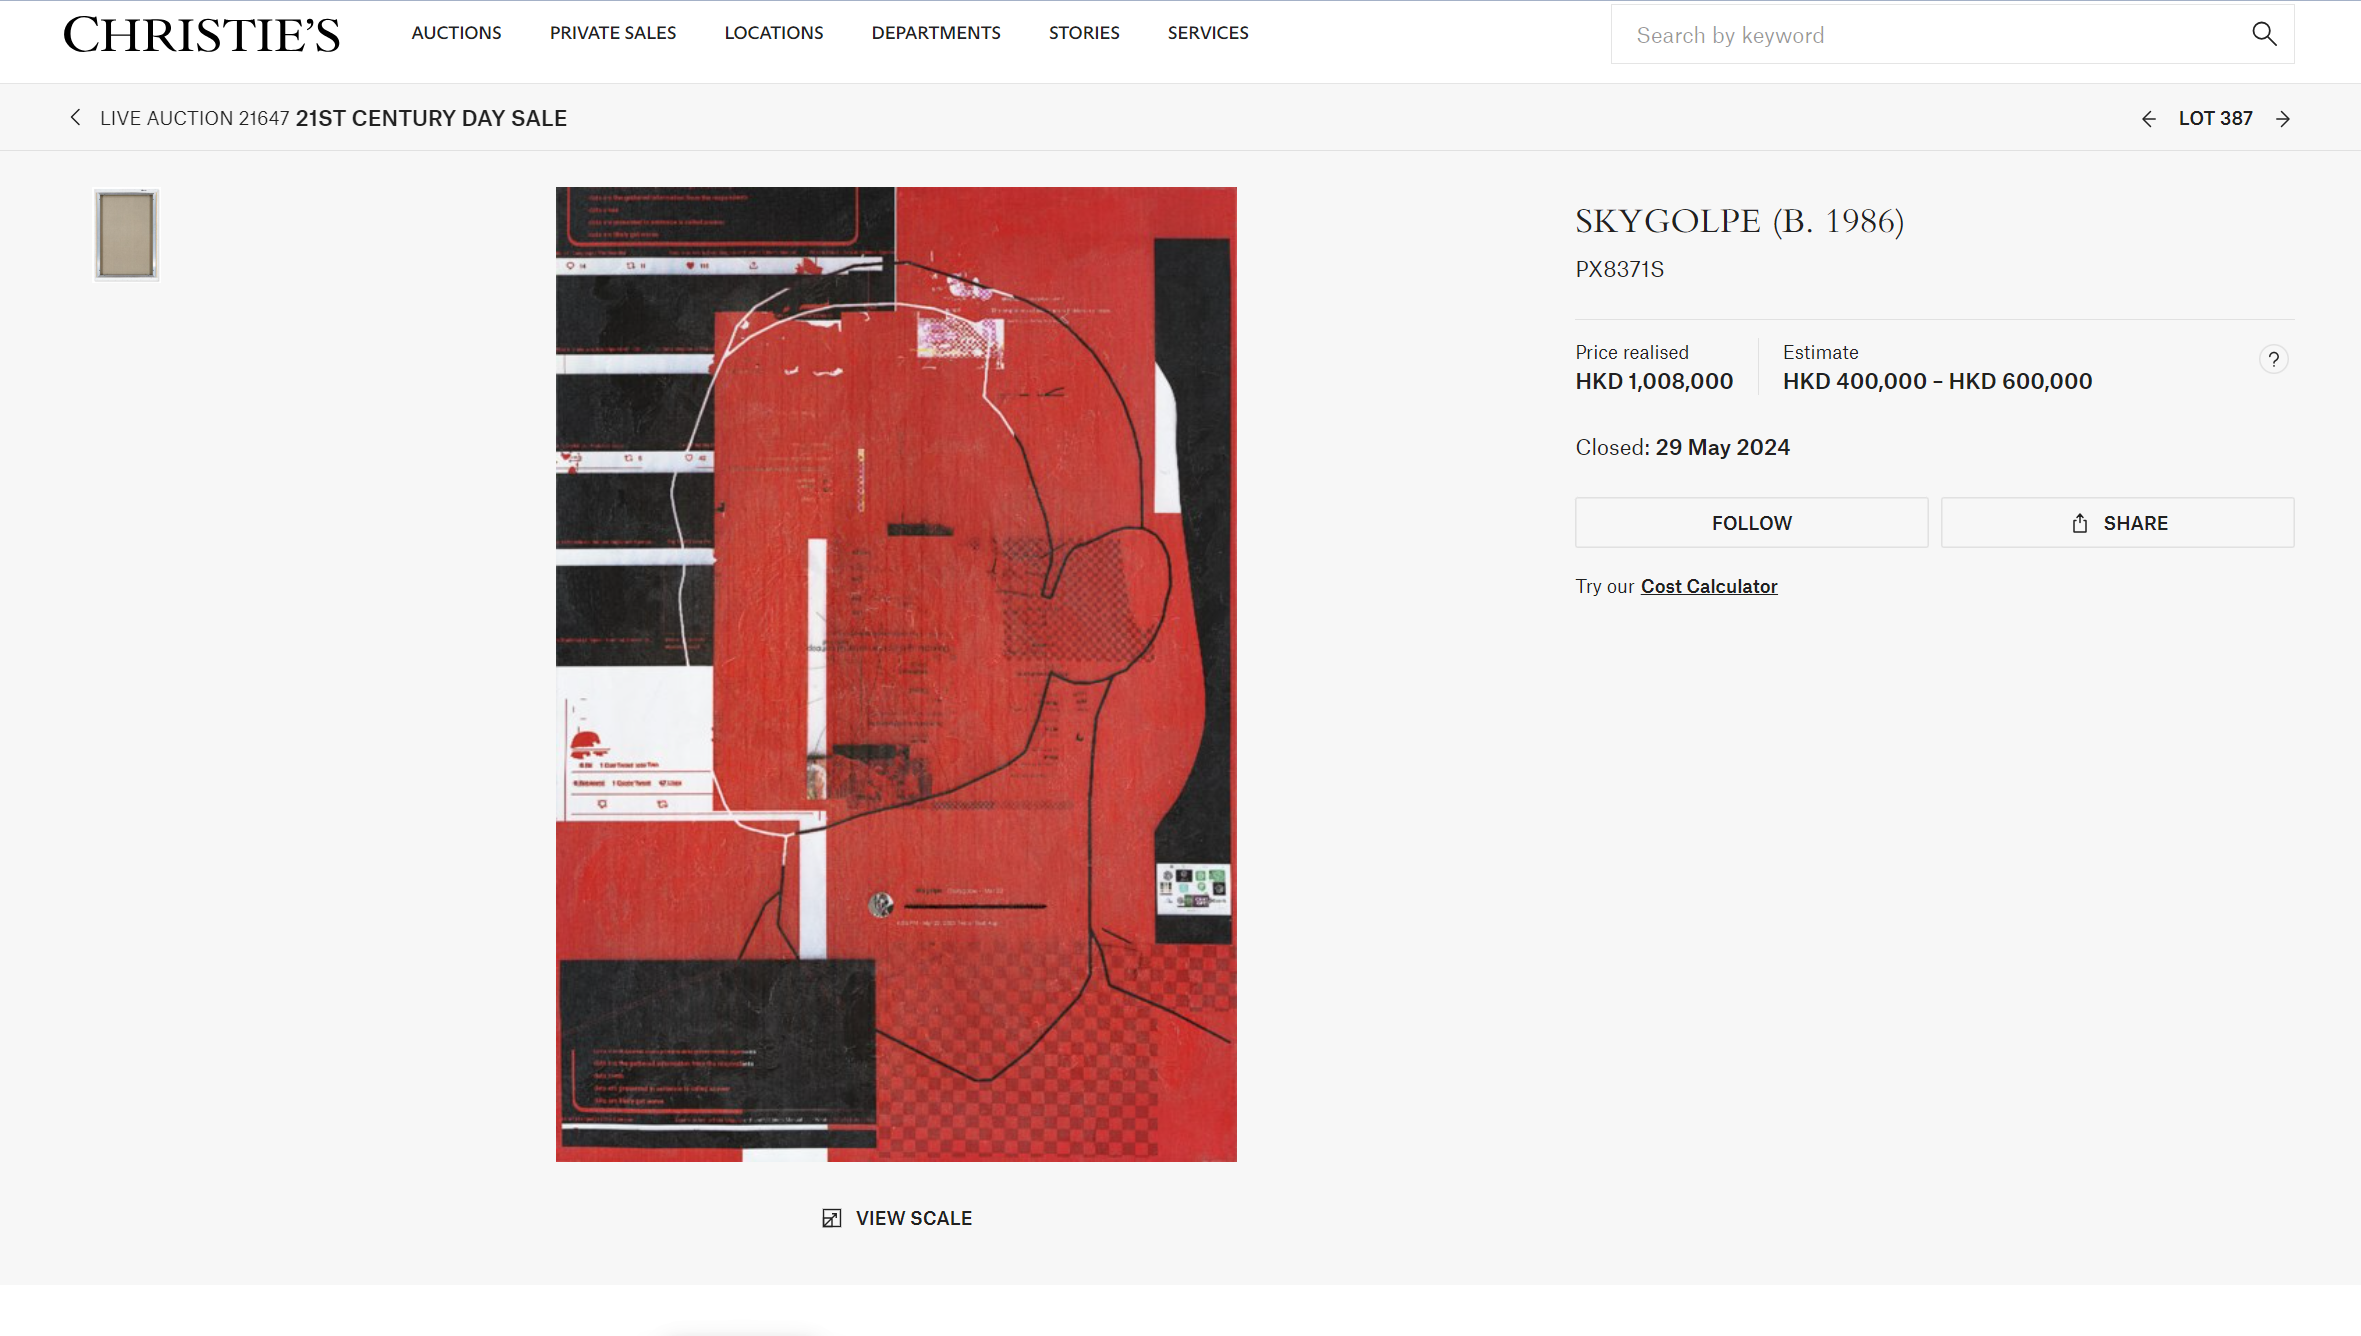Screen dimensions: 2361x1336
Task: Open the estimate help question mark
Action: (x=2273, y=360)
